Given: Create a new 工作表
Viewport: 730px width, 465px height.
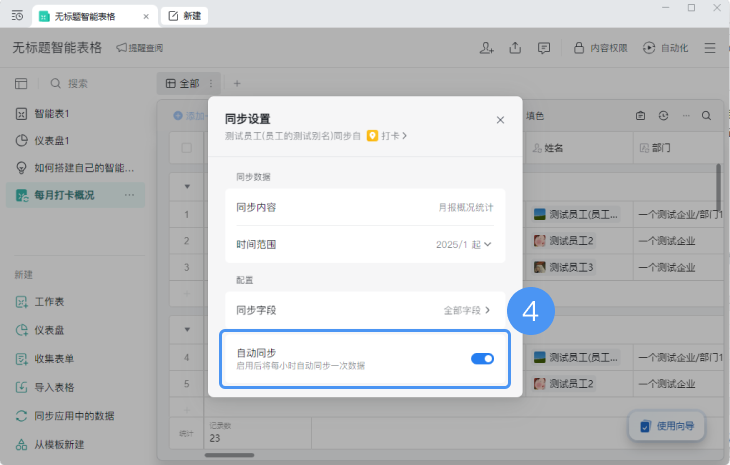Looking at the screenshot, I should pyautogui.click(x=40, y=302).
